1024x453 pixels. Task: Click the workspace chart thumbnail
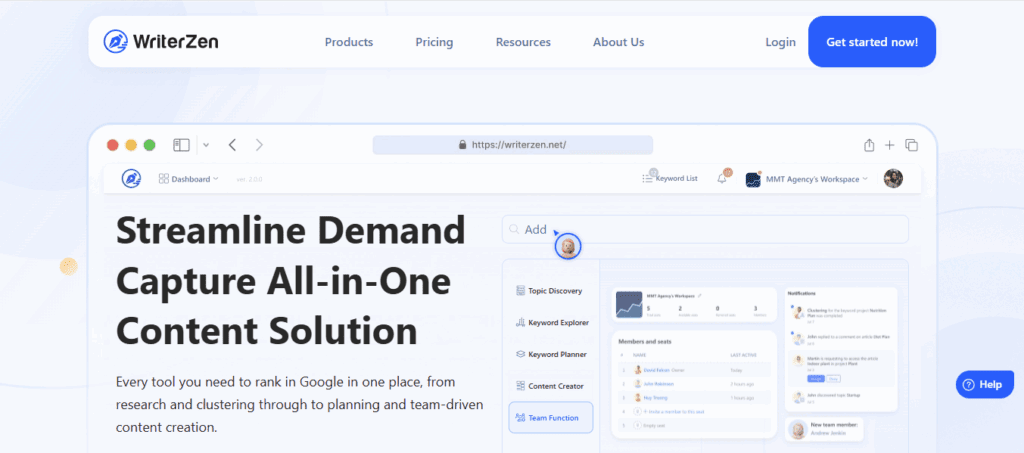[x=629, y=304]
